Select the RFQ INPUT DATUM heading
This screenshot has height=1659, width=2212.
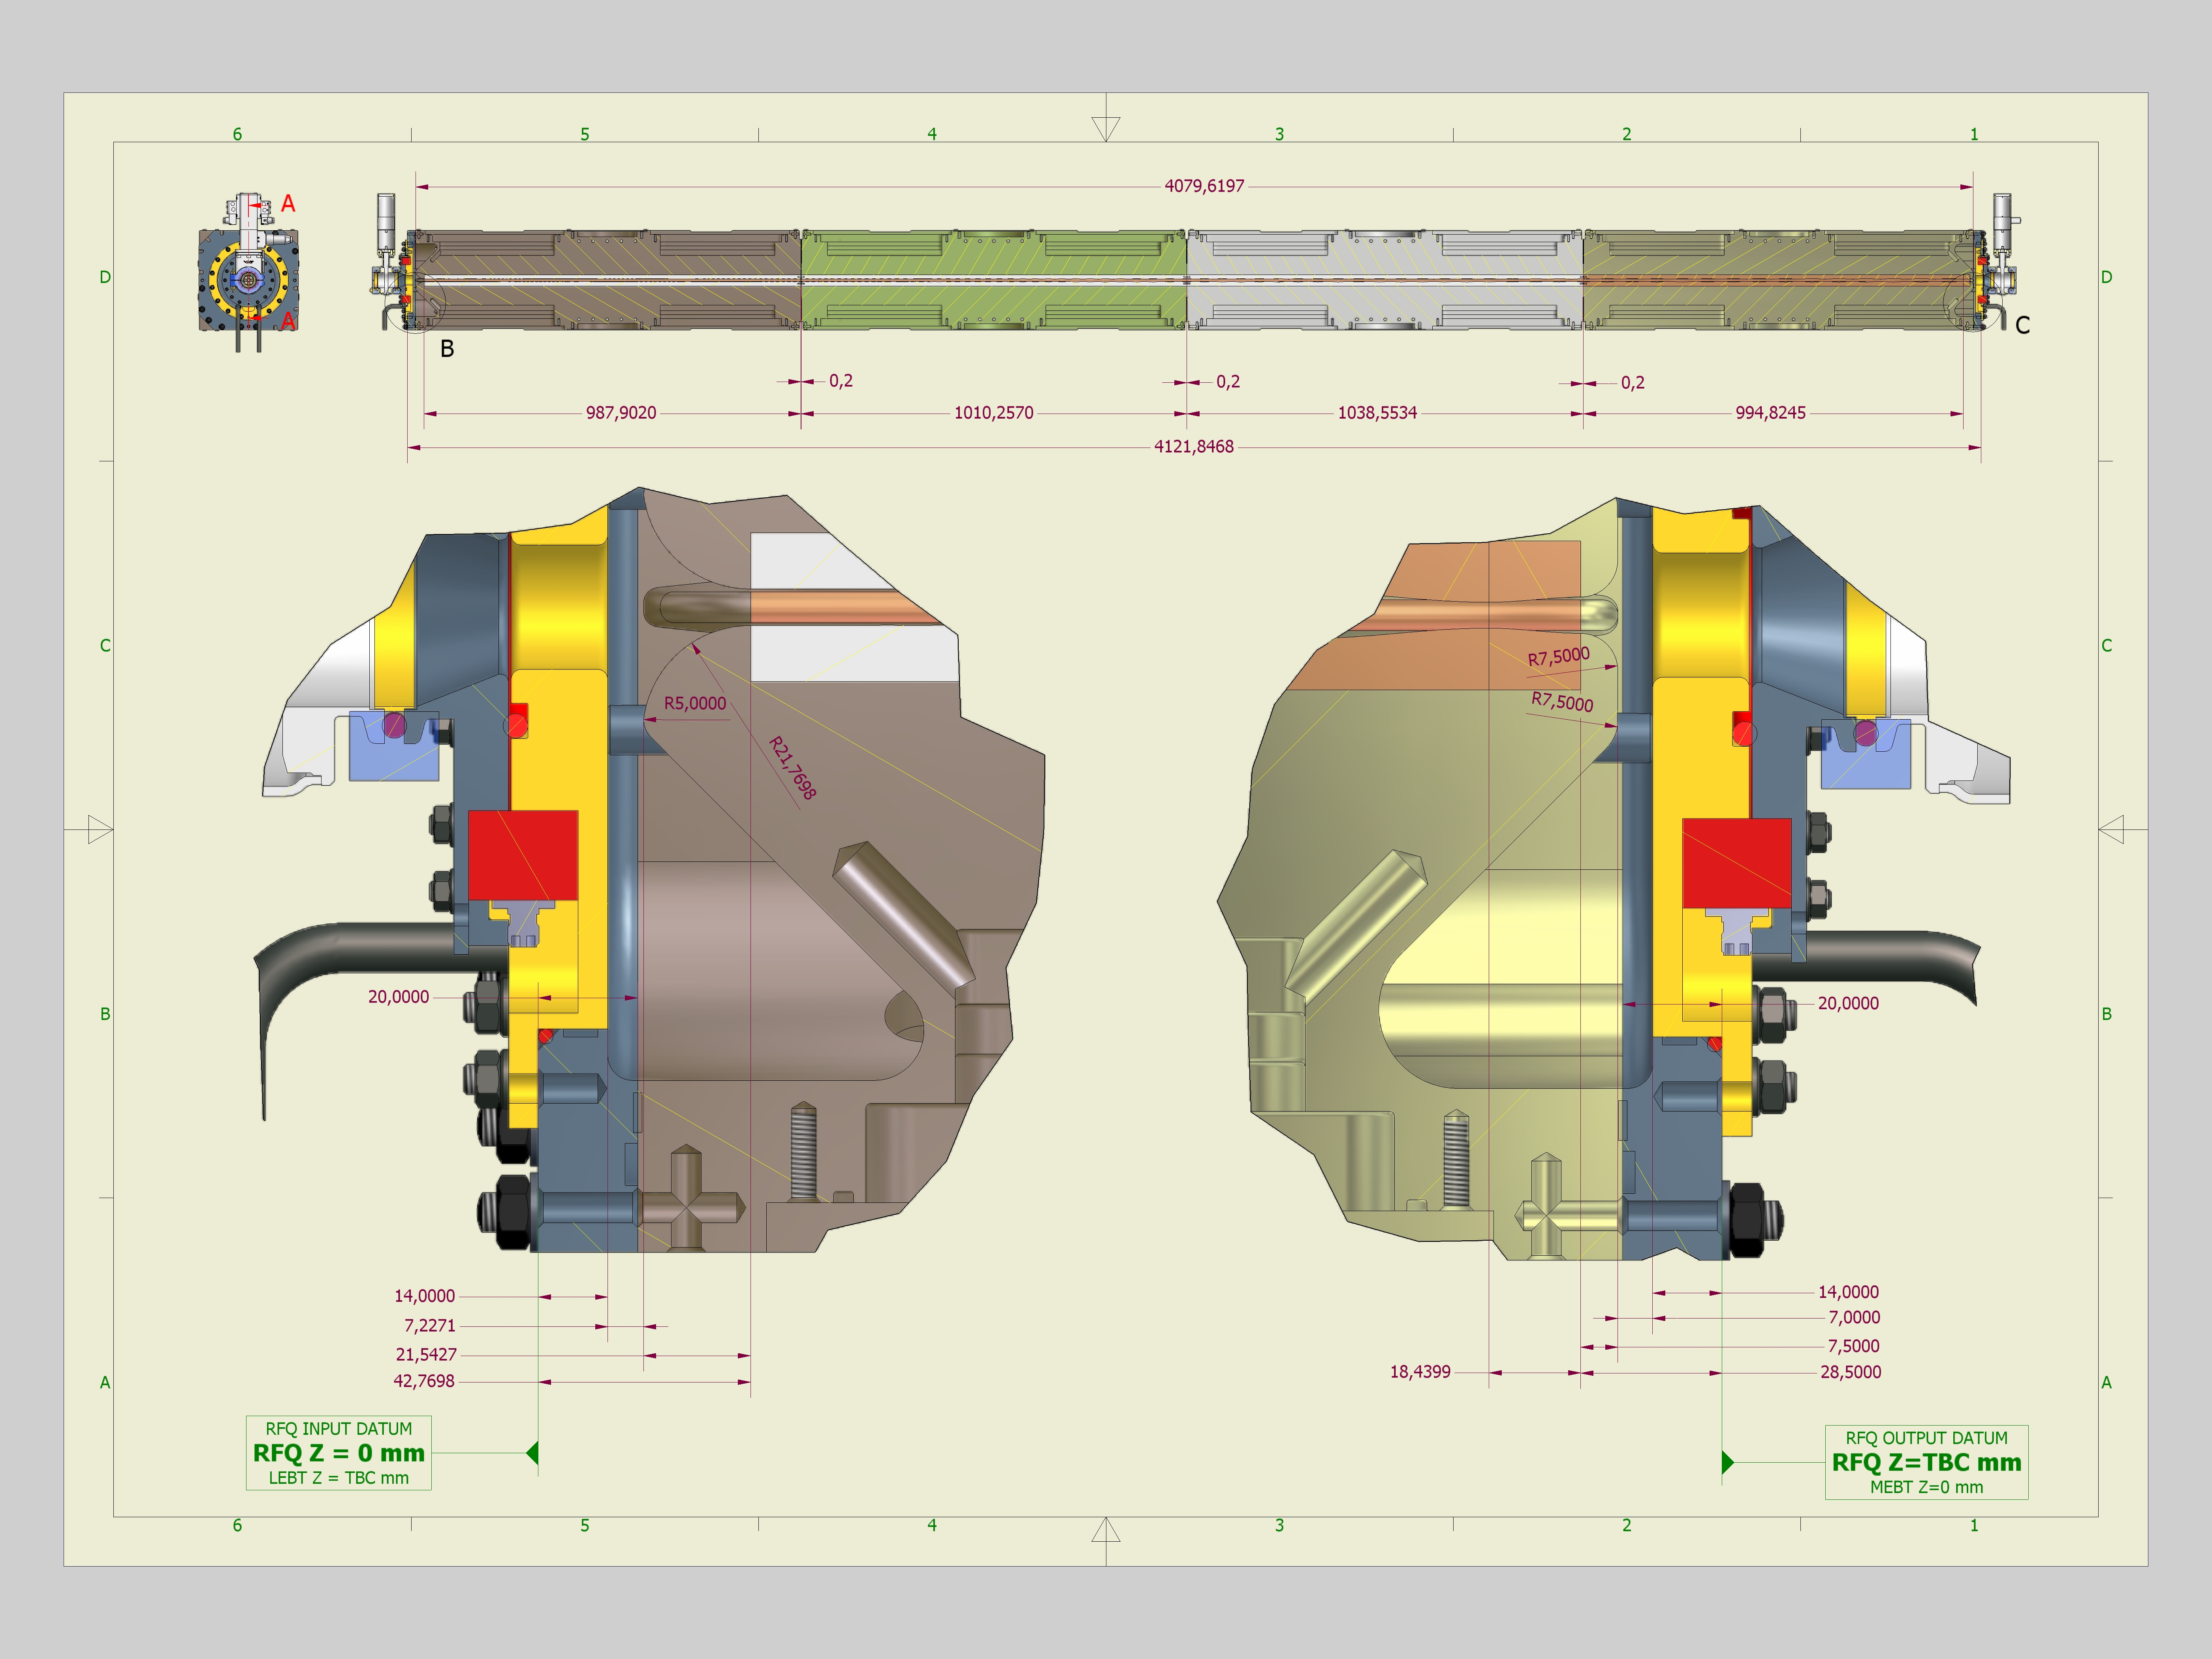(338, 1429)
